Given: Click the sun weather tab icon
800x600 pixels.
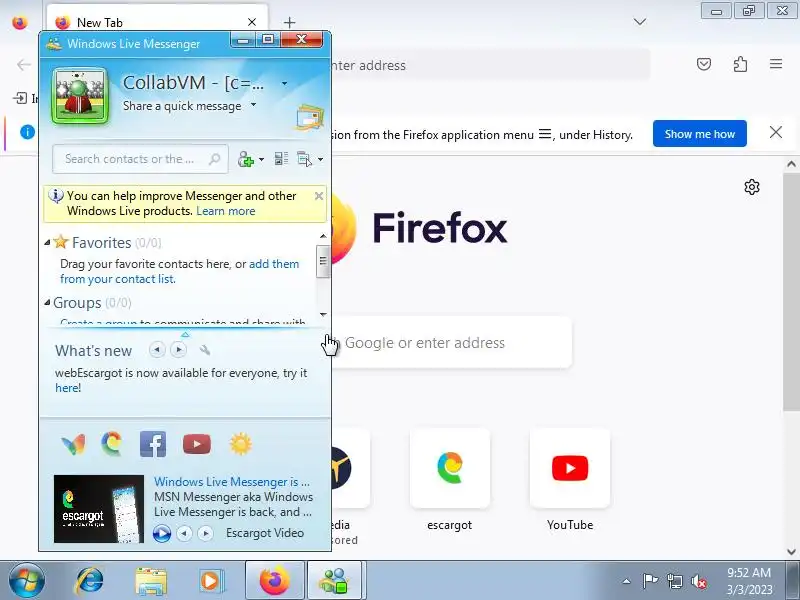Looking at the screenshot, I should pos(241,444).
